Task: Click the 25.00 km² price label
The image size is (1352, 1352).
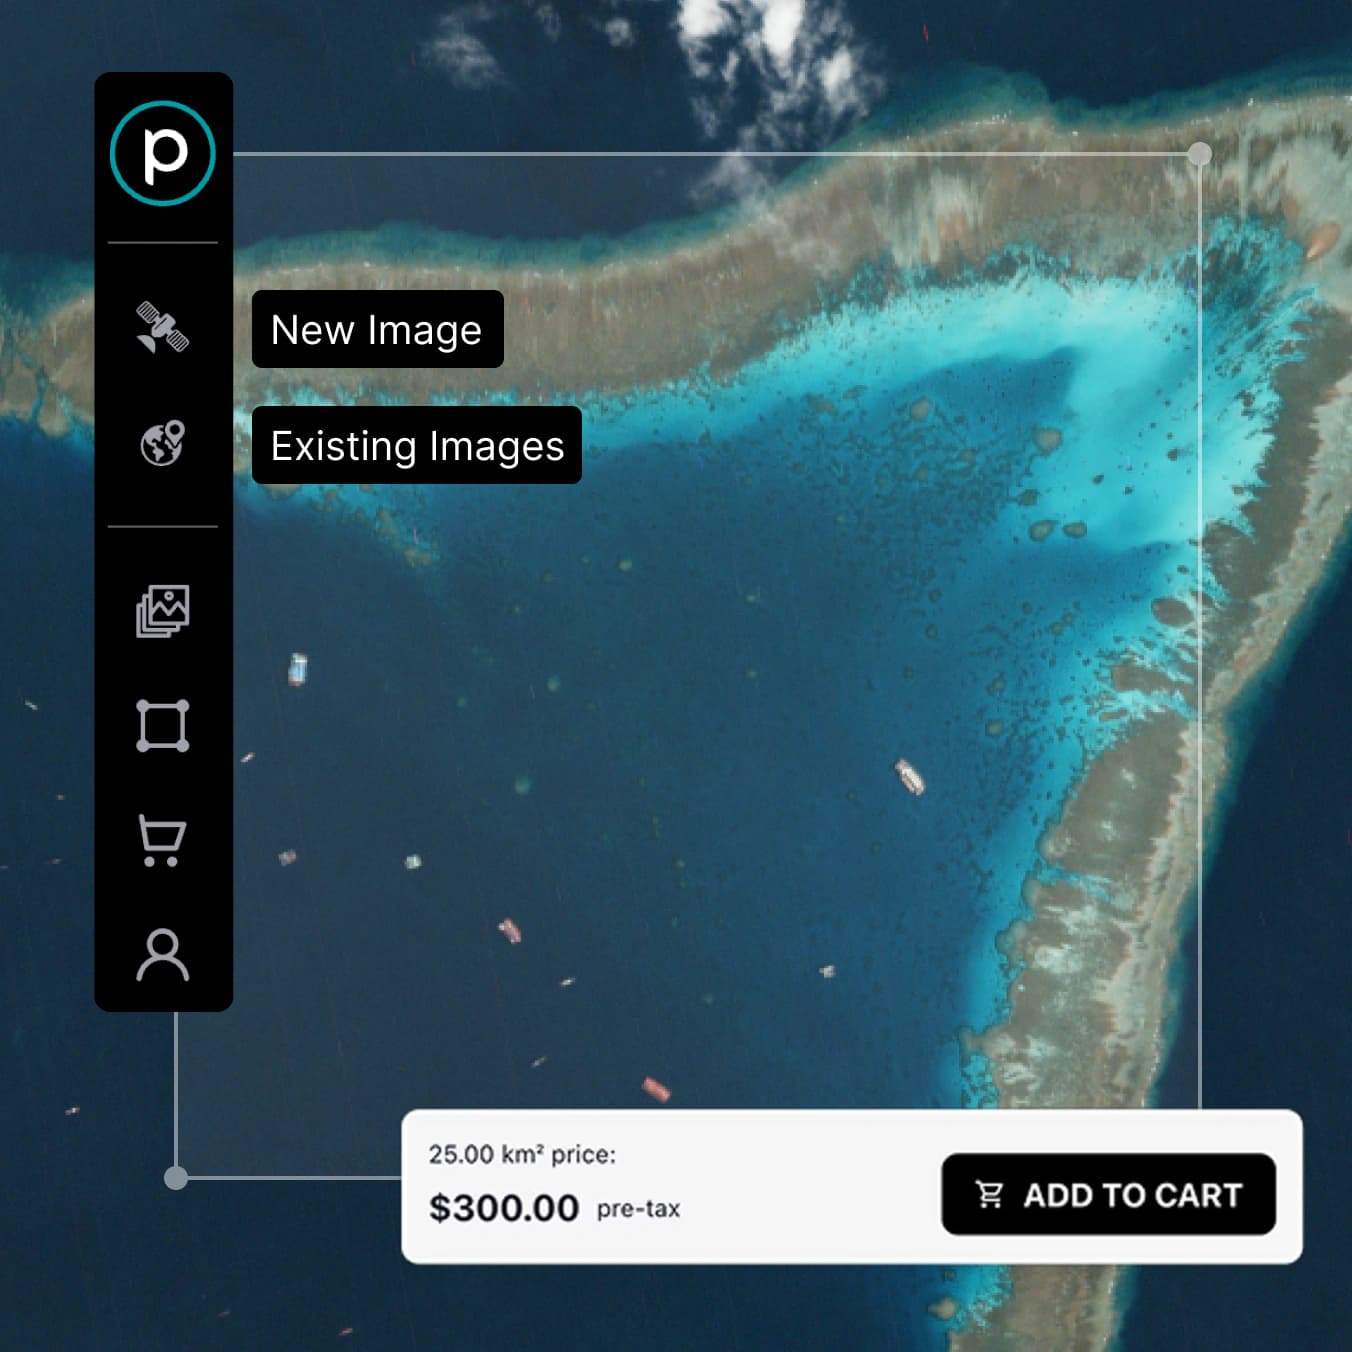Action: 522,1155
